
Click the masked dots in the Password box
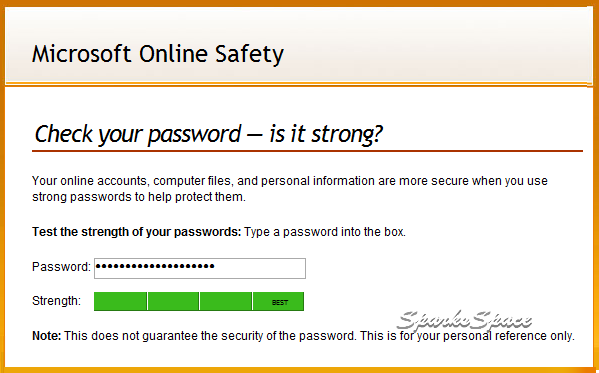pyautogui.click(x=155, y=266)
